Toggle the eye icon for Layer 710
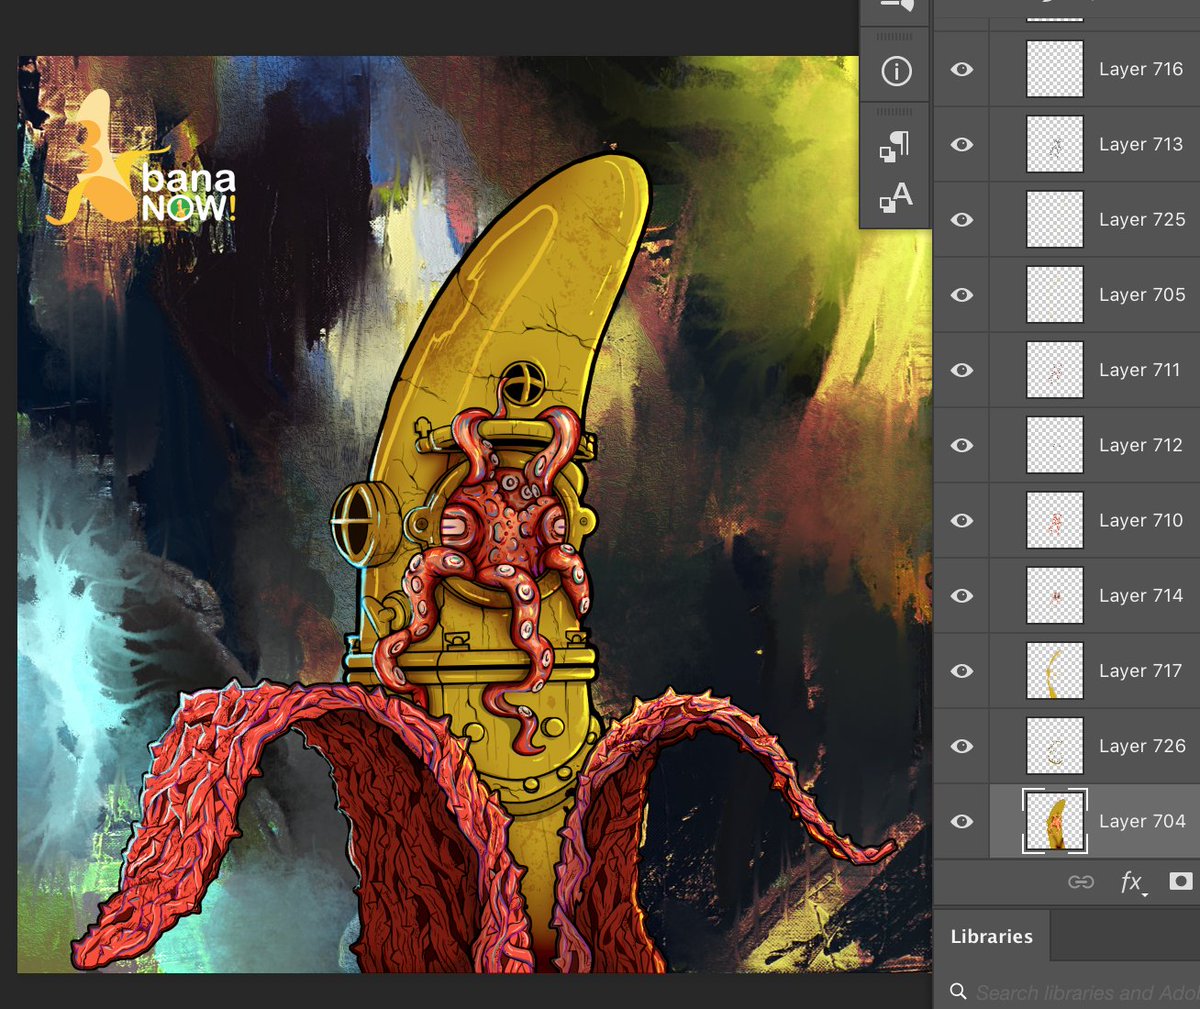 [962, 520]
